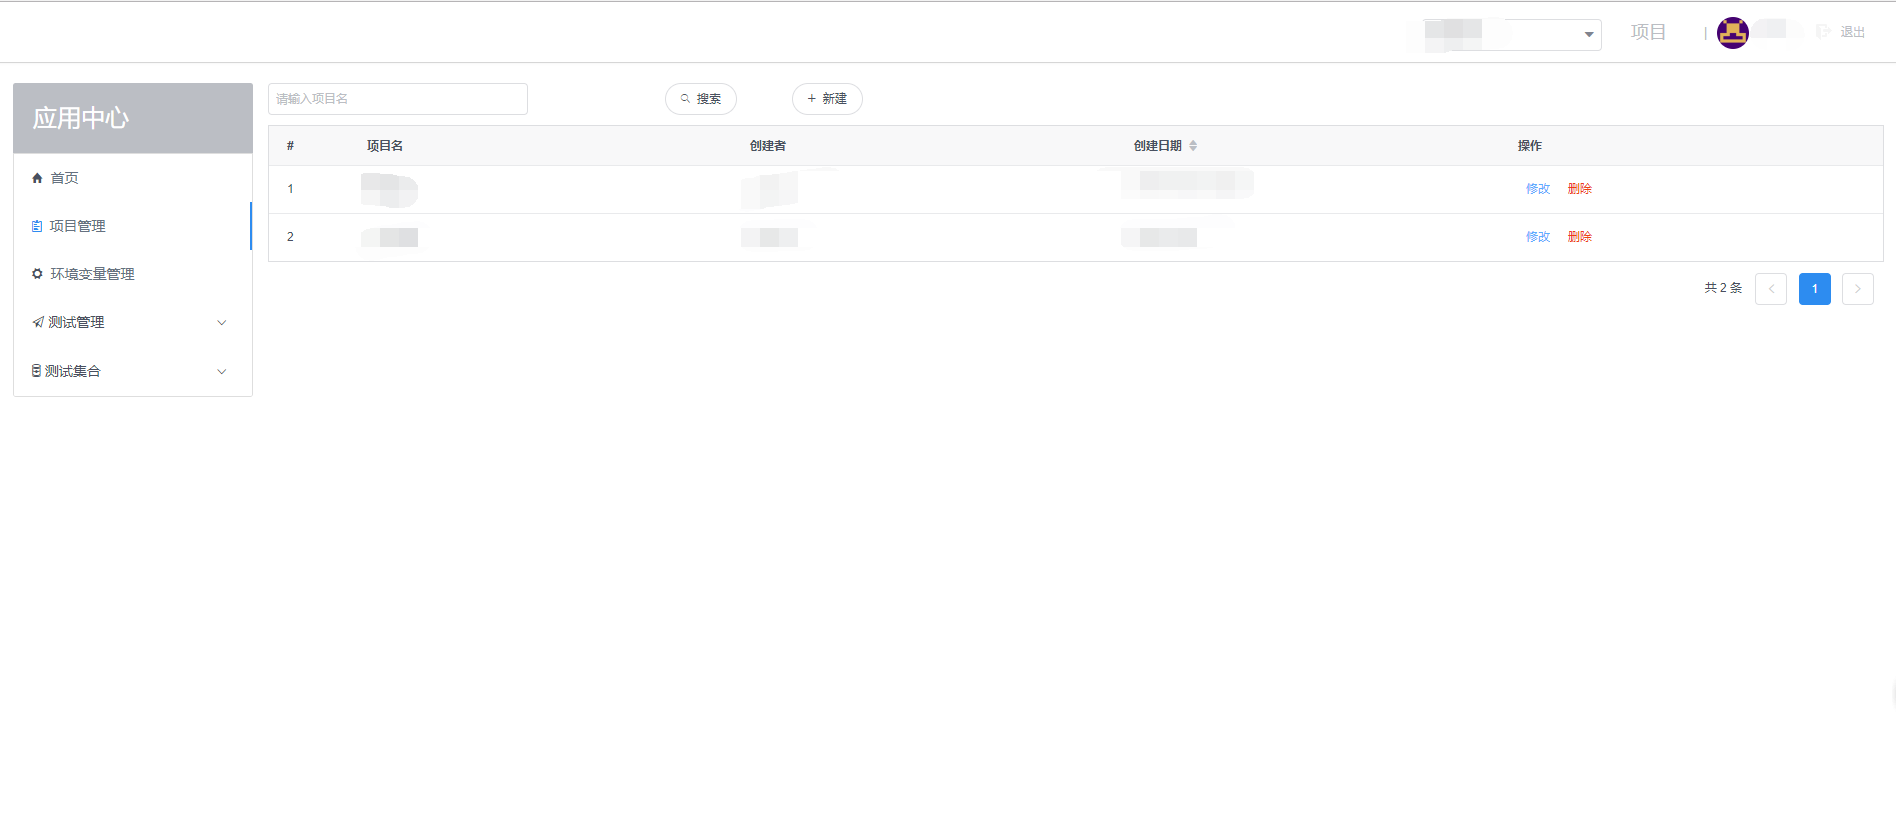This screenshot has width=1896, height=827.
Task: Click the home icon beside 首页
Action: (37, 178)
